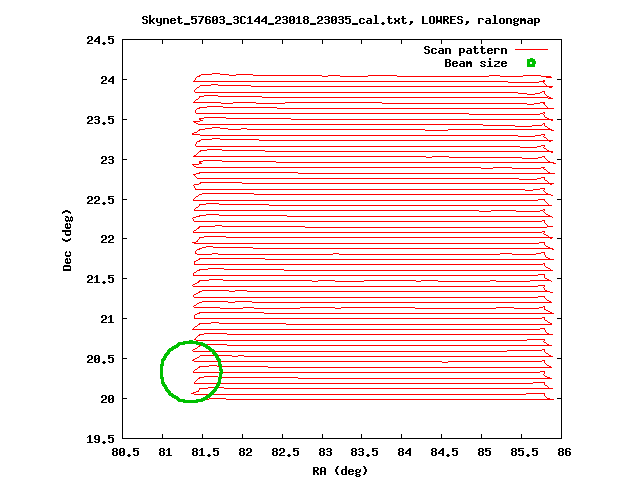Image resolution: width=640 pixels, height=480 pixels.
Task: Click the RA tick label 85
Action: coord(484,452)
